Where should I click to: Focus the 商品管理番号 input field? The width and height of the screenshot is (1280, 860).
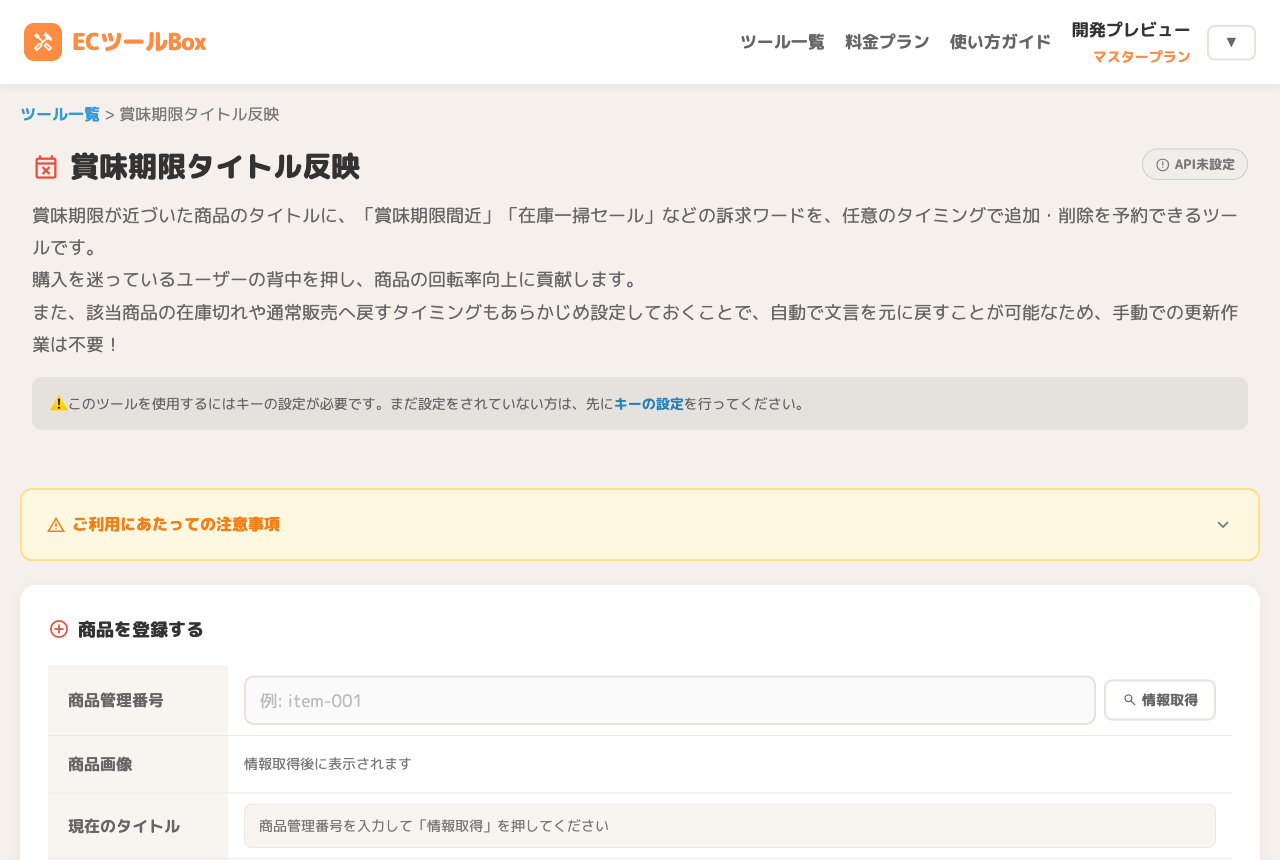[670, 700]
